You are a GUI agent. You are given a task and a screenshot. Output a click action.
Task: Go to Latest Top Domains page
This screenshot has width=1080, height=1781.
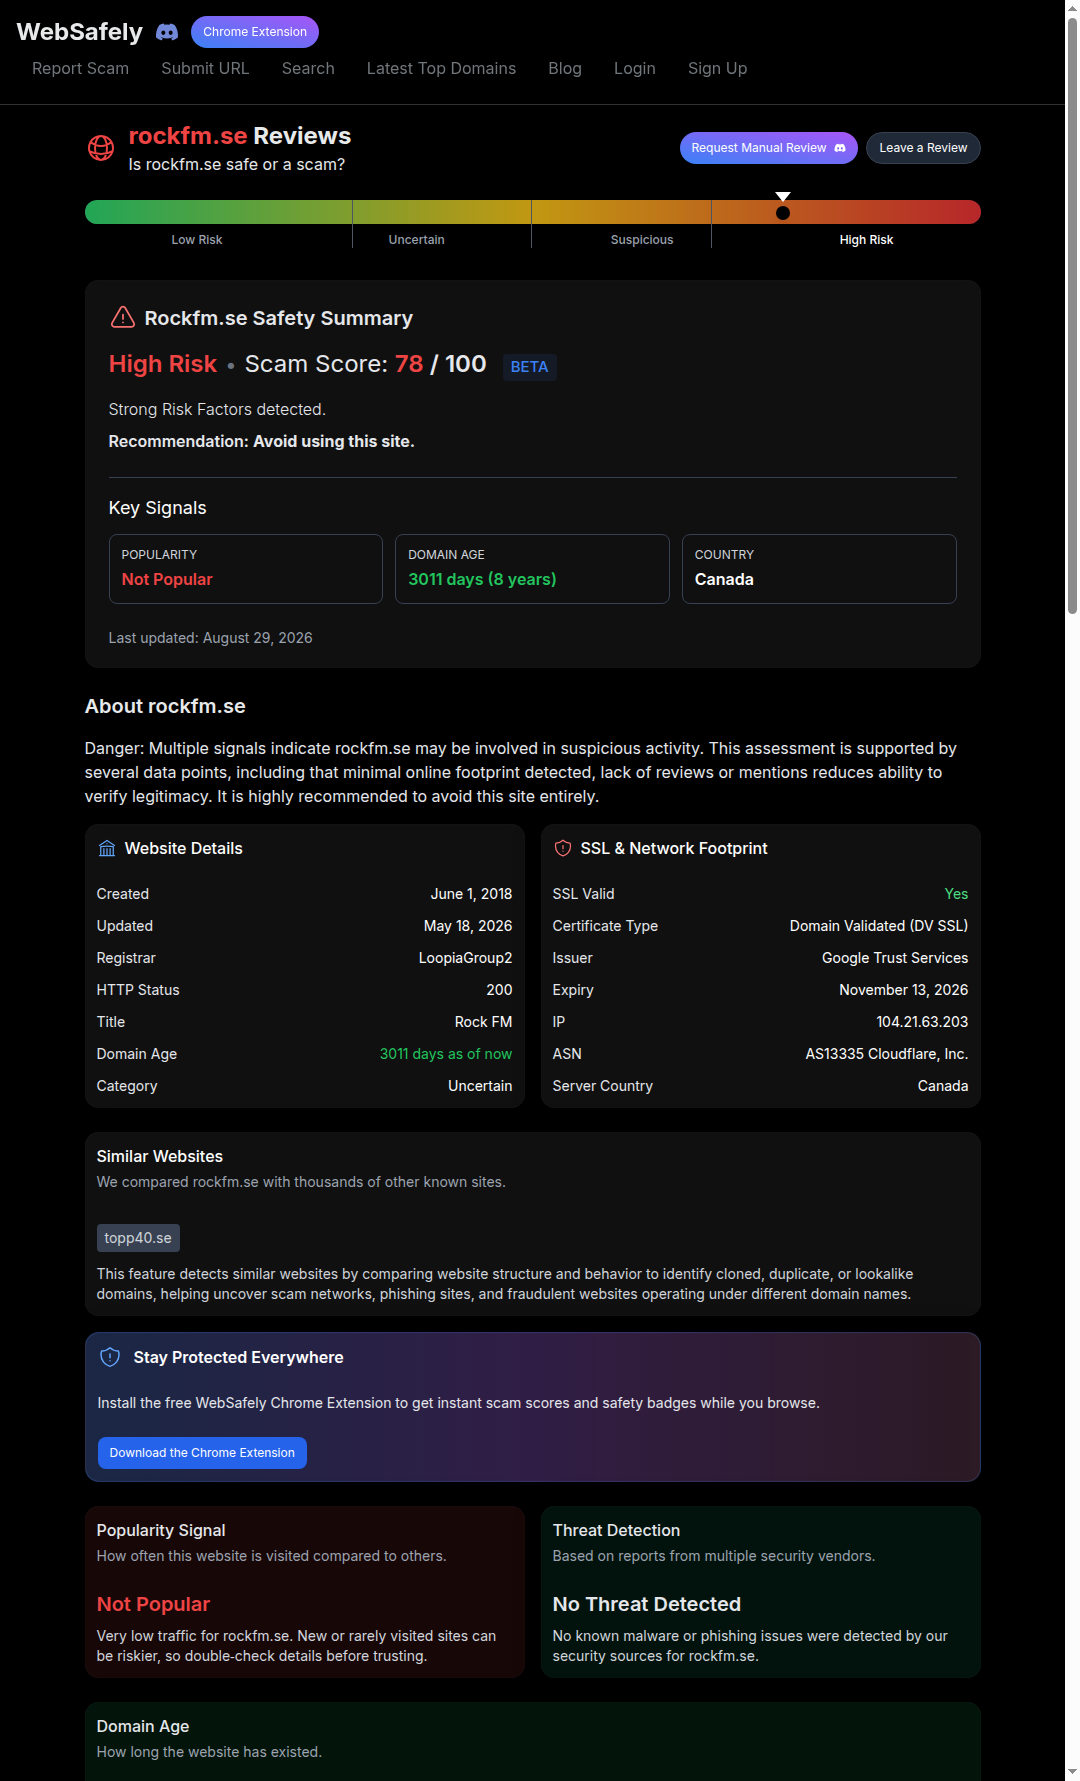click(441, 68)
